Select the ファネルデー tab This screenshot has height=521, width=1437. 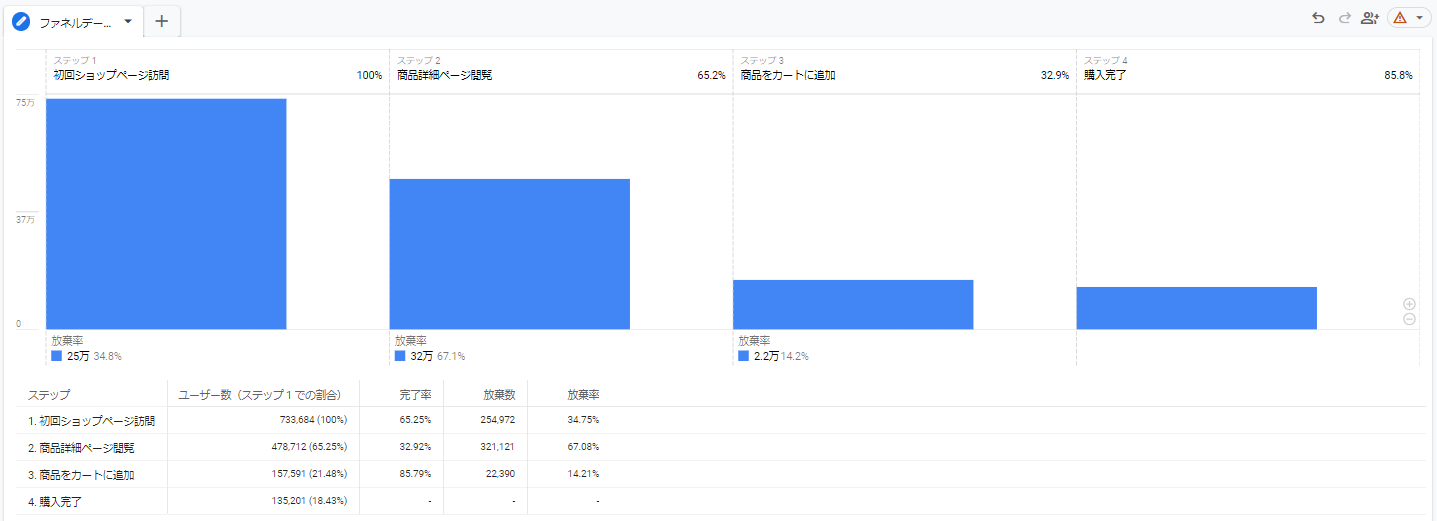pos(75,22)
